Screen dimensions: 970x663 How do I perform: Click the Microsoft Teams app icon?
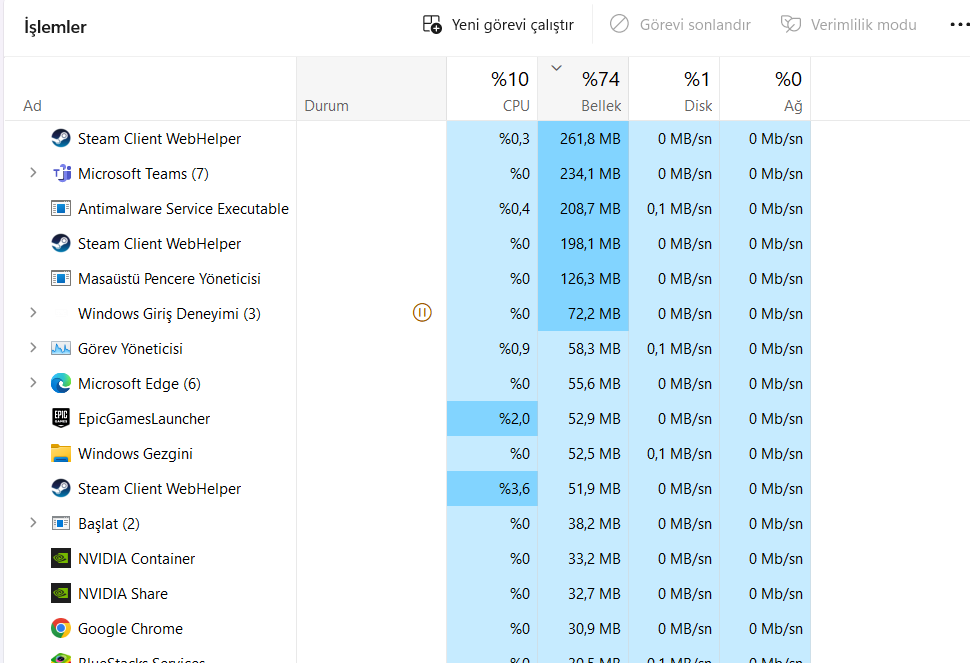[x=61, y=174]
